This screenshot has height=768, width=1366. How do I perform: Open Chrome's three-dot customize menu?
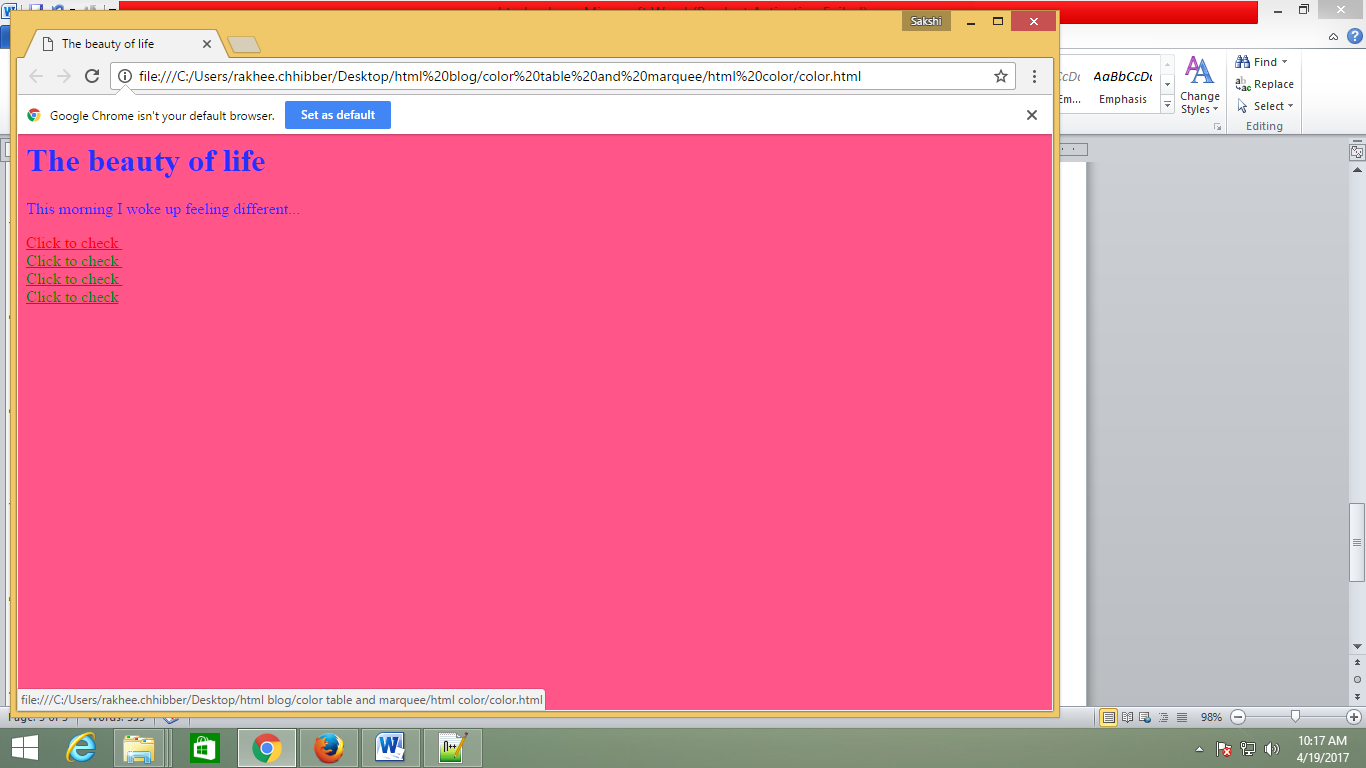coord(1034,75)
